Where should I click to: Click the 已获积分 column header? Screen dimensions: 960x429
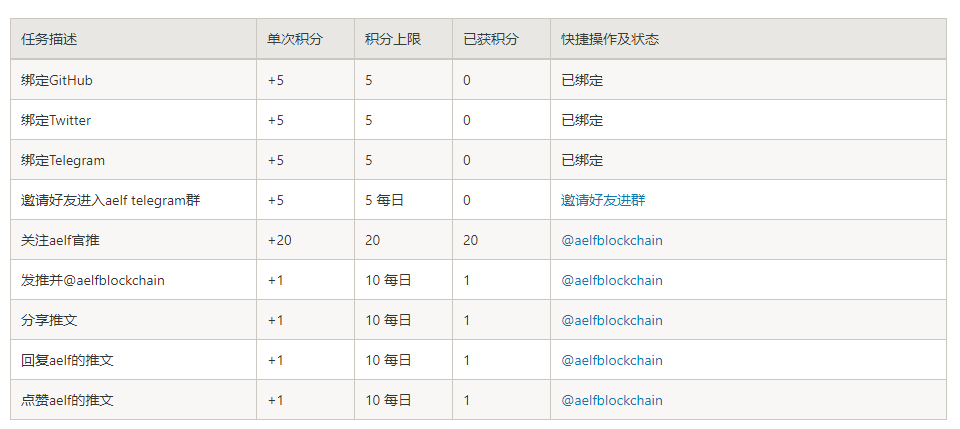click(491, 39)
